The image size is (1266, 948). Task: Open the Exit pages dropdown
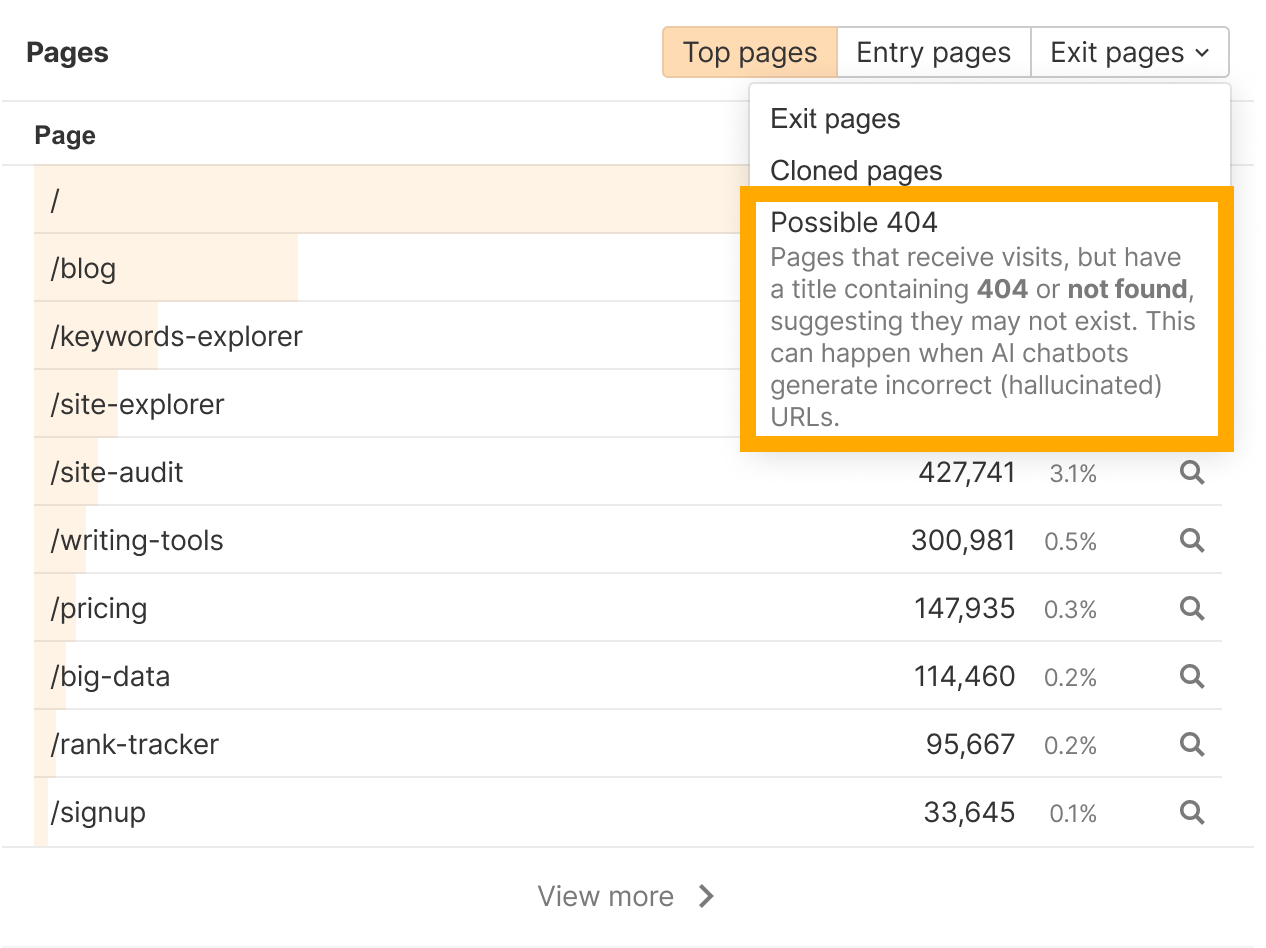pyautogui.click(x=1129, y=53)
